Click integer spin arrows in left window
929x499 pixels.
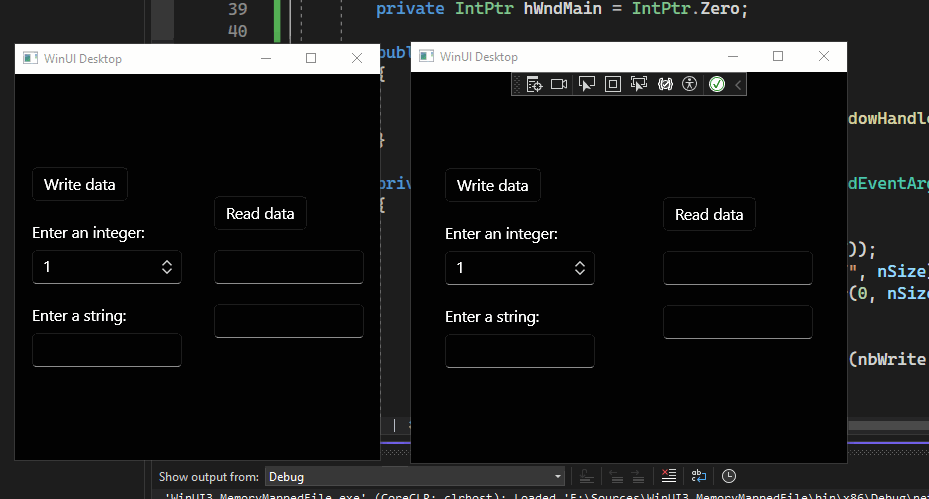tap(167, 267)
